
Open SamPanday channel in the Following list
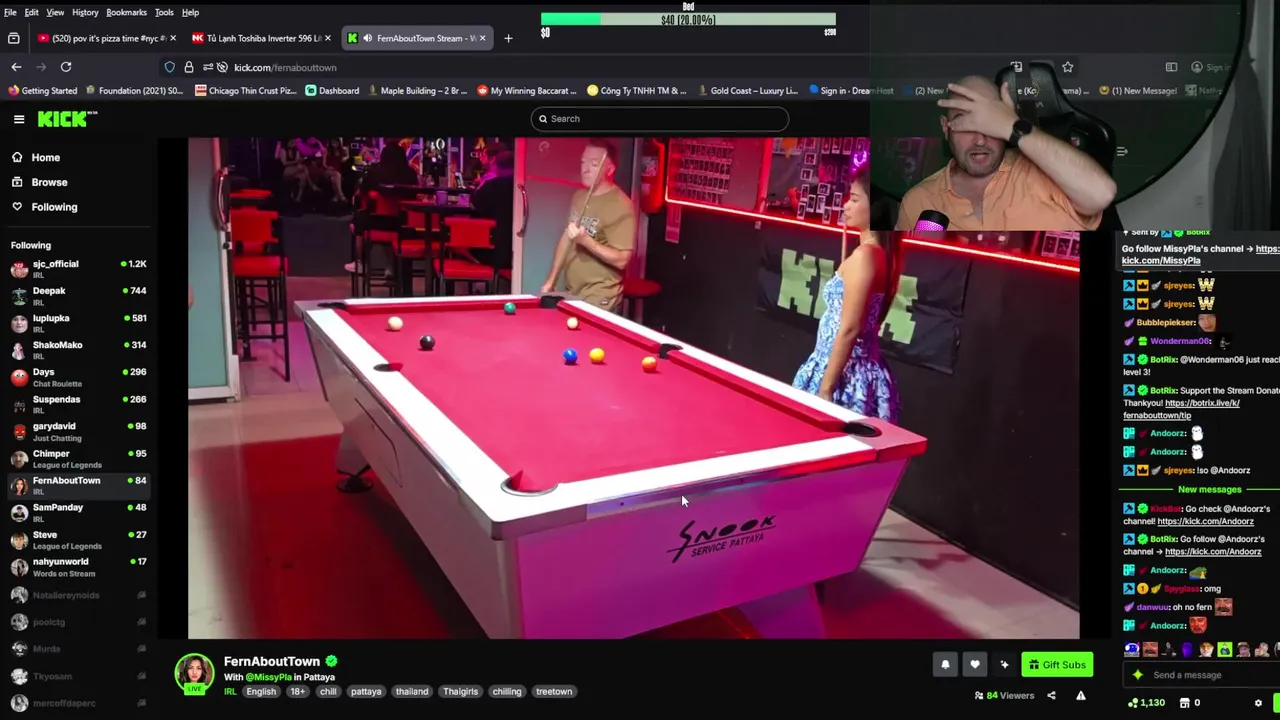point(78,512)
